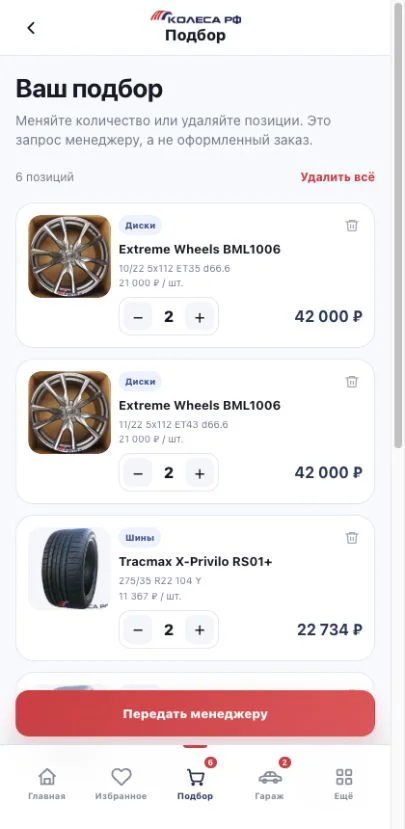Screen dimensions: 405x829
Task: Decrease quantity of 11/22 Extreme Wheels
Action: pyautogui.click(x=138, y=473)
